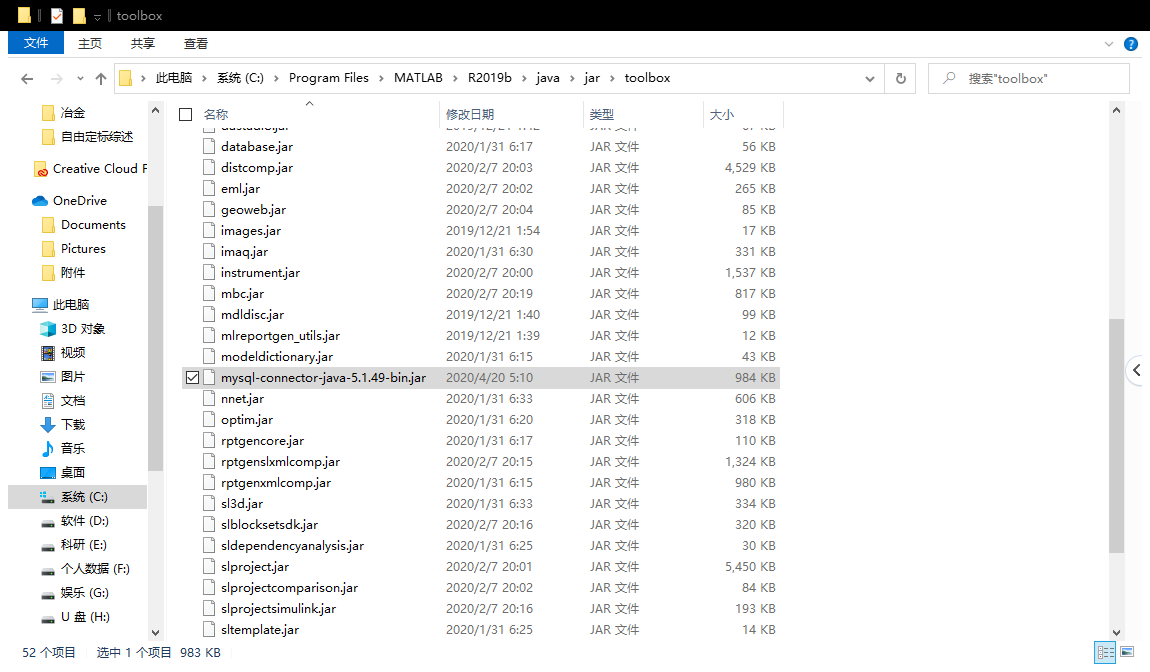The width and height of the screenshot is (1150, 672).
Task: Open recent locations dropdown arrow
Action: 80,78
